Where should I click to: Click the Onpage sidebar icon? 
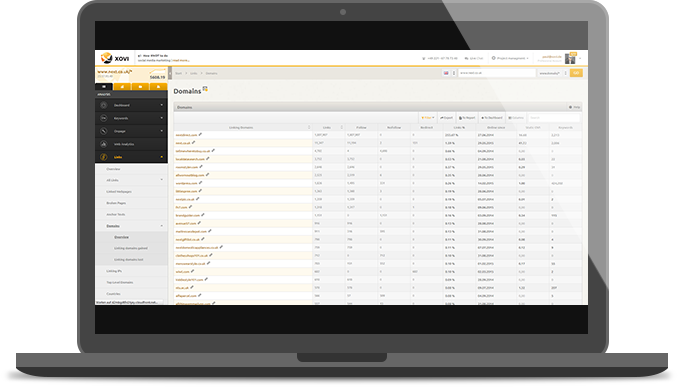point(104,131)
